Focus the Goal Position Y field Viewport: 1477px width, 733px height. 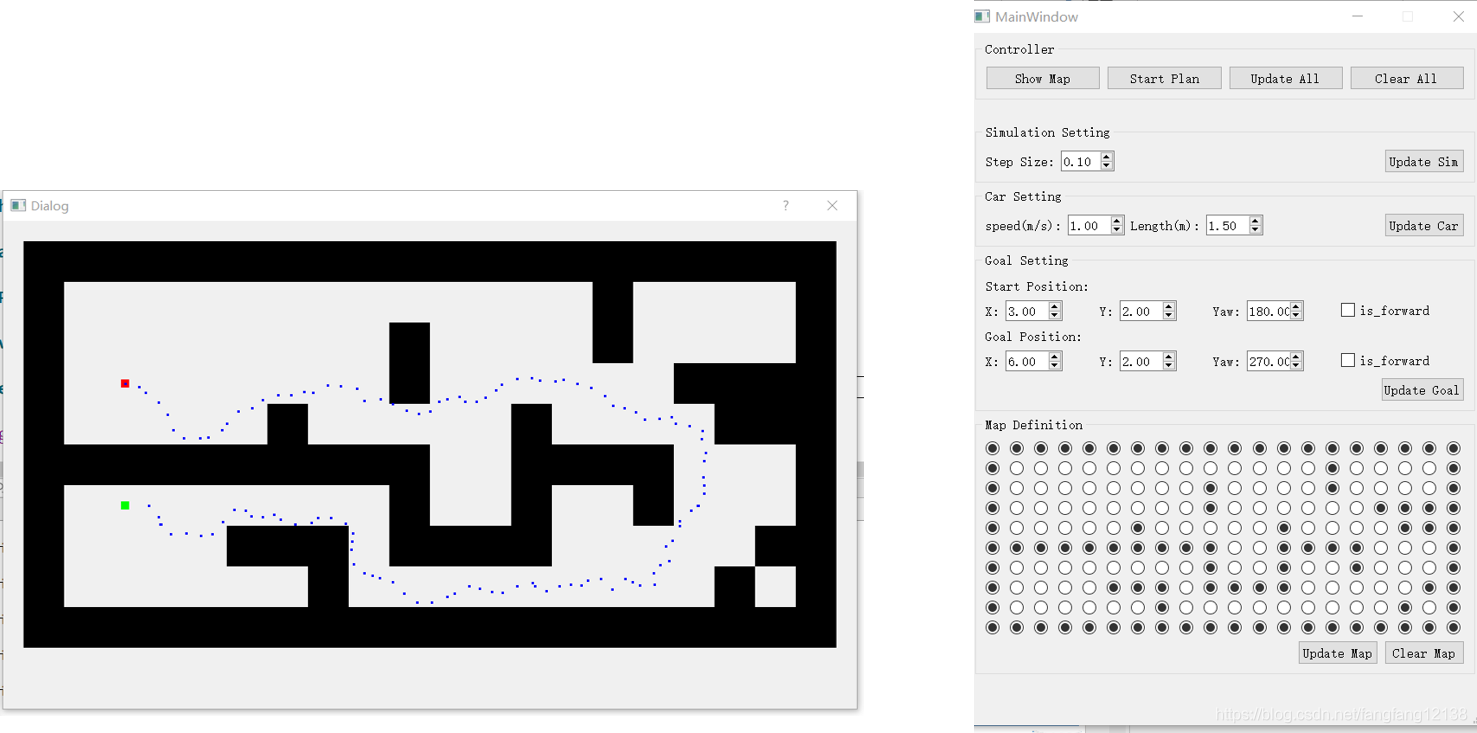(1140, 361)
